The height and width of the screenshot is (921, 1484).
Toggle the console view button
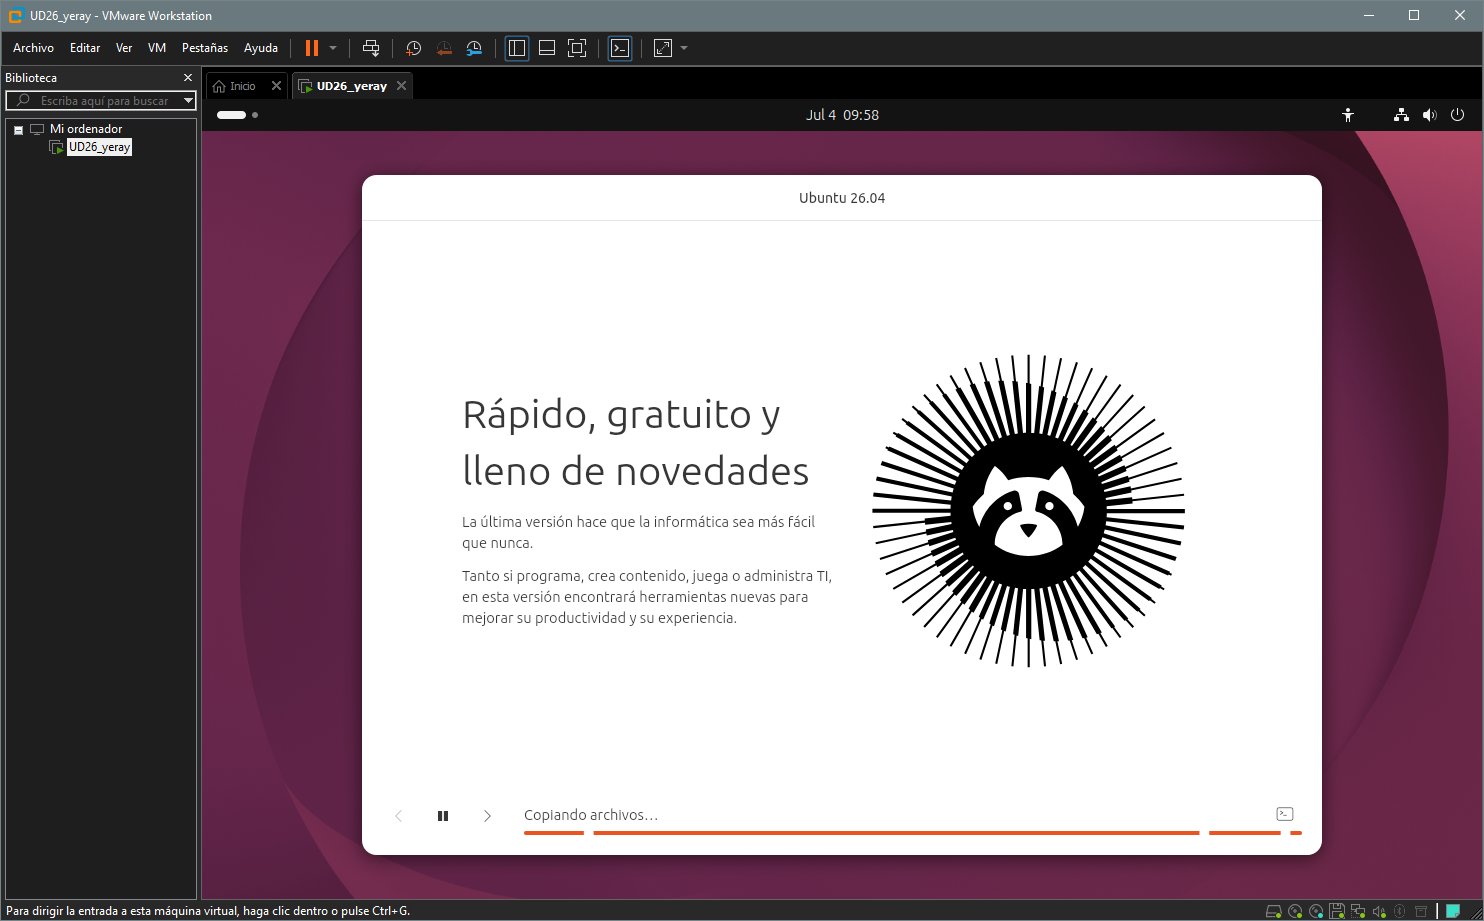coord(620,48)
